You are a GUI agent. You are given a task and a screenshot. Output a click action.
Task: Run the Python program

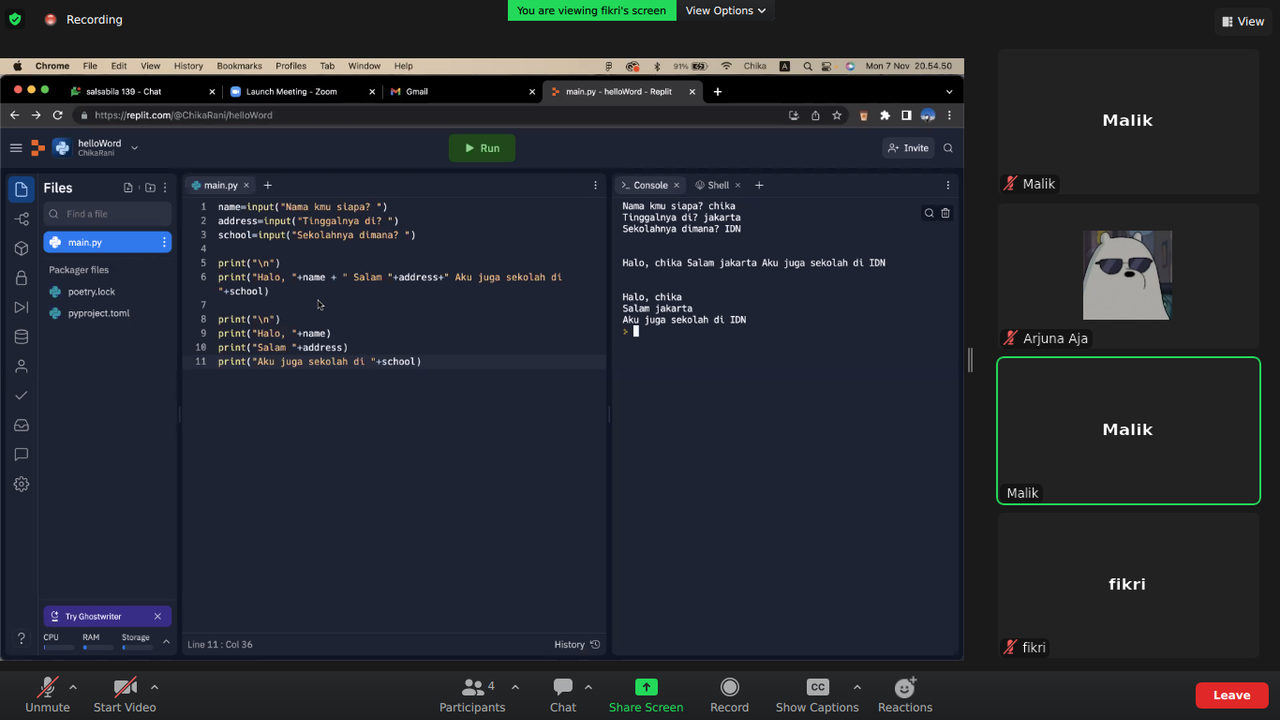click(x=482, y=147)
